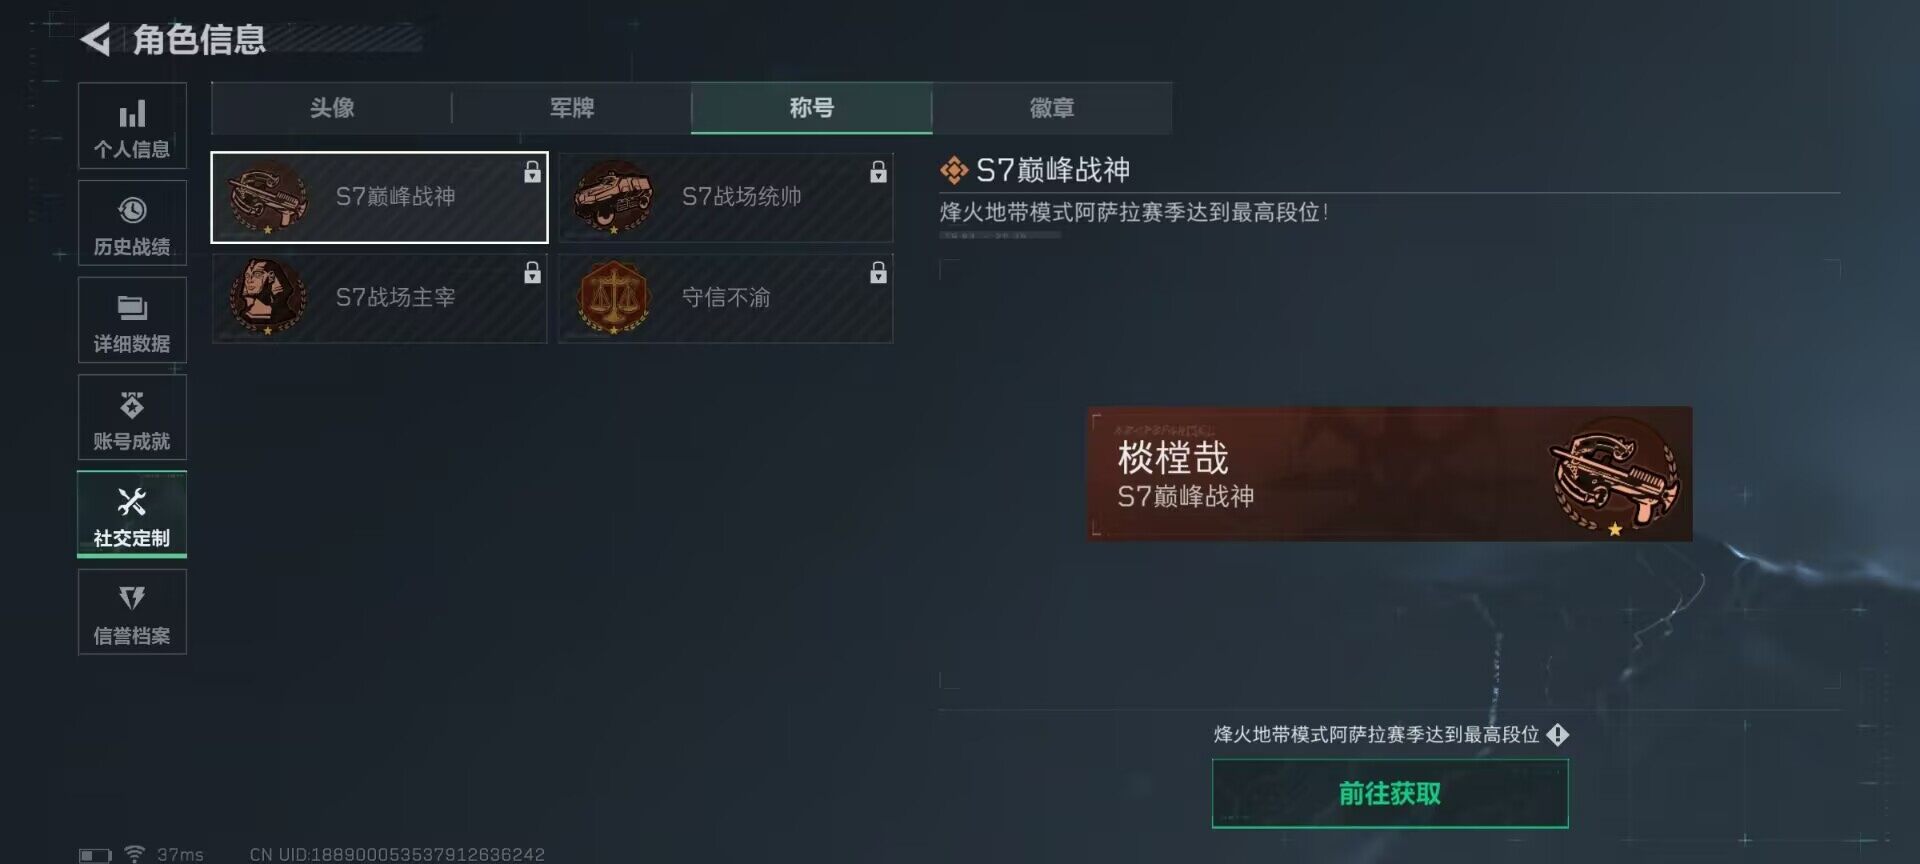Click the 前往获取 button
This screenshot has height=864, width=1920.
point(1390,794)
